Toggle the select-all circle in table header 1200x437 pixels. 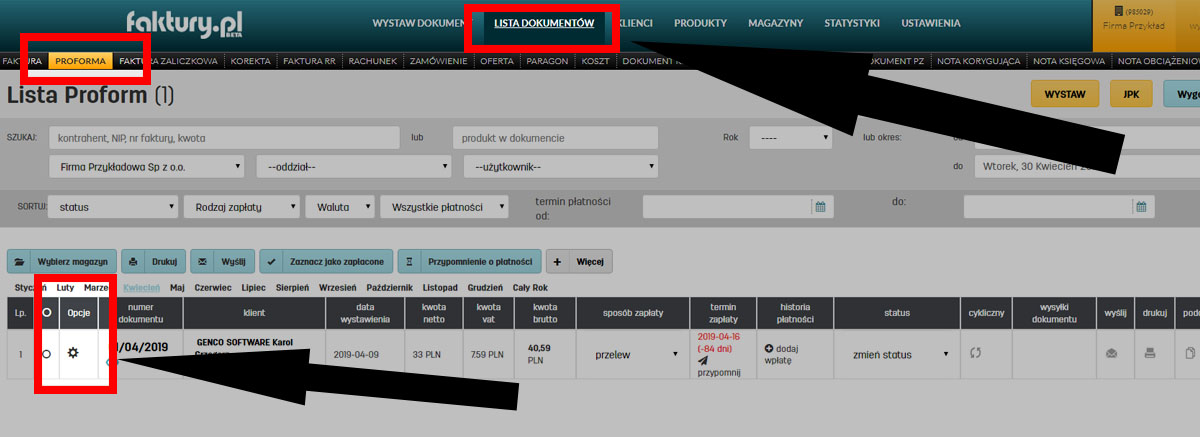click(x=46, y=312)
